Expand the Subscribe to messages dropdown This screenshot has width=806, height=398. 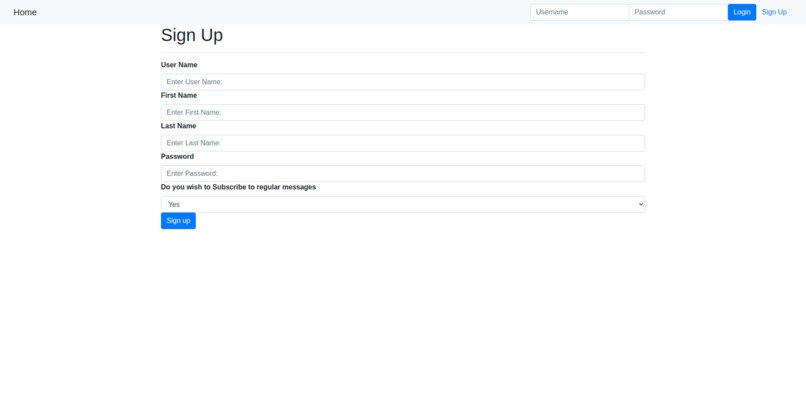(x=402, y=204)
